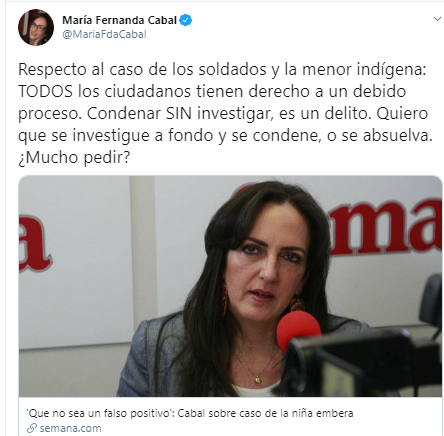Click the capitalized word TODOS in the tweet
Viewport: 444px width, 436px height.
(x=45, y=91)
